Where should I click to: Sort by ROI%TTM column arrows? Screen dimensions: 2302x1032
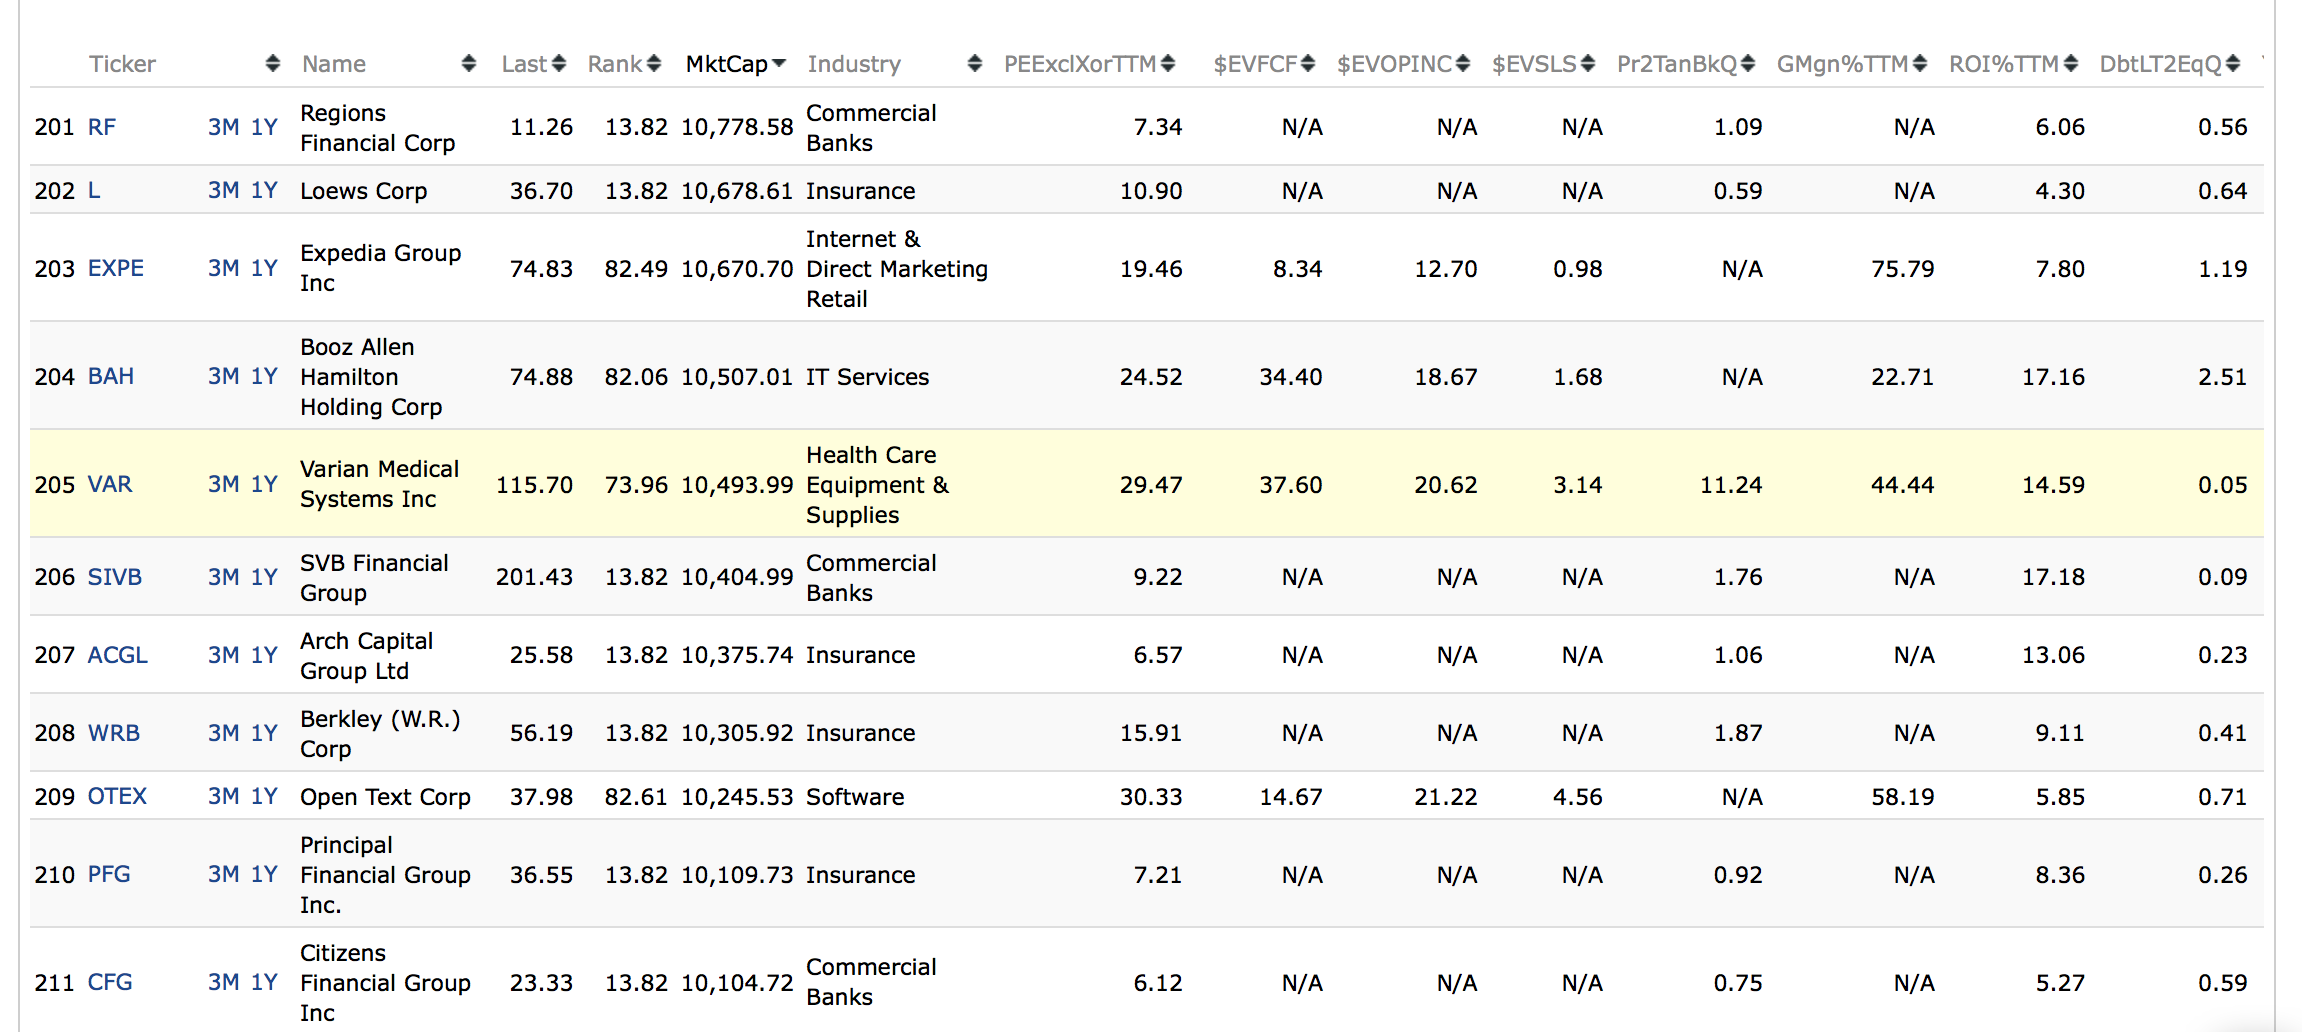2071,64
